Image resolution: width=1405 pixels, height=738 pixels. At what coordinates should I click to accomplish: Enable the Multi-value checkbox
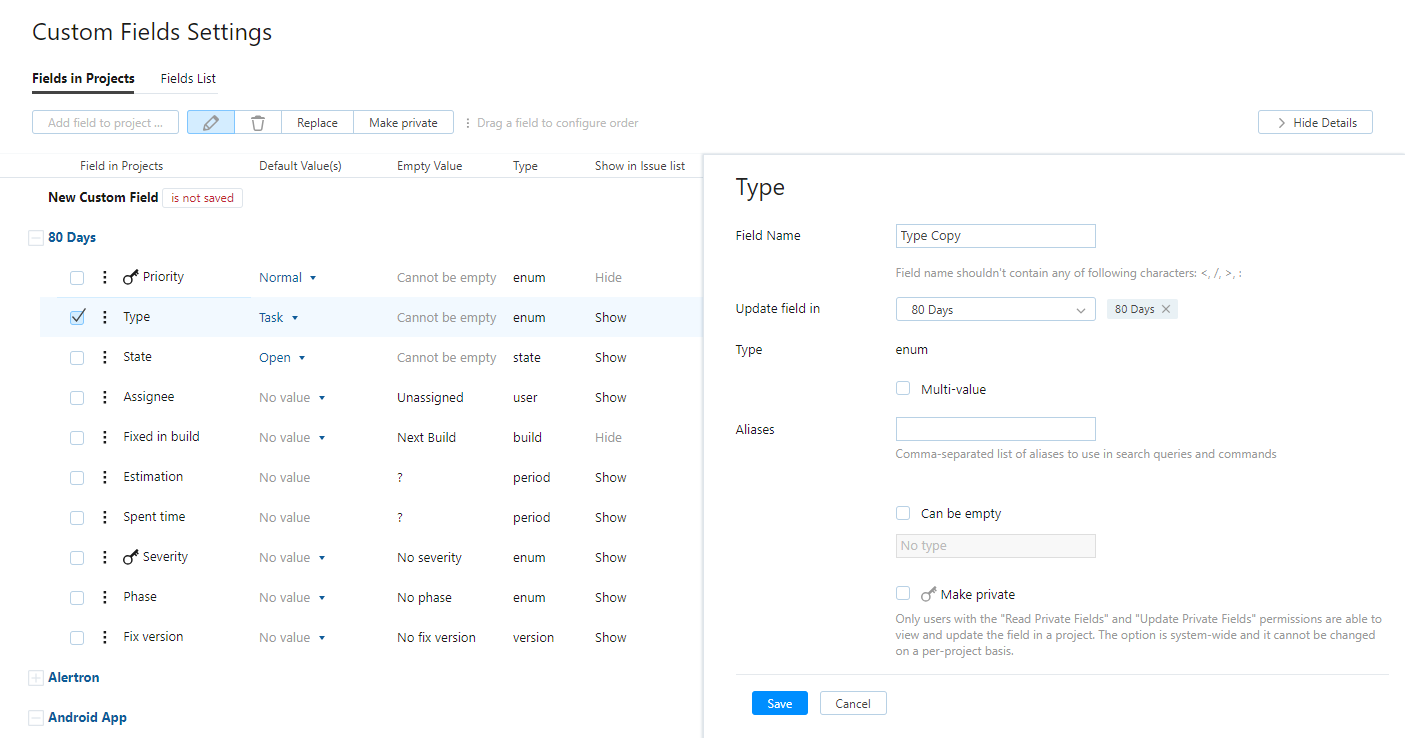coord(903,389)
